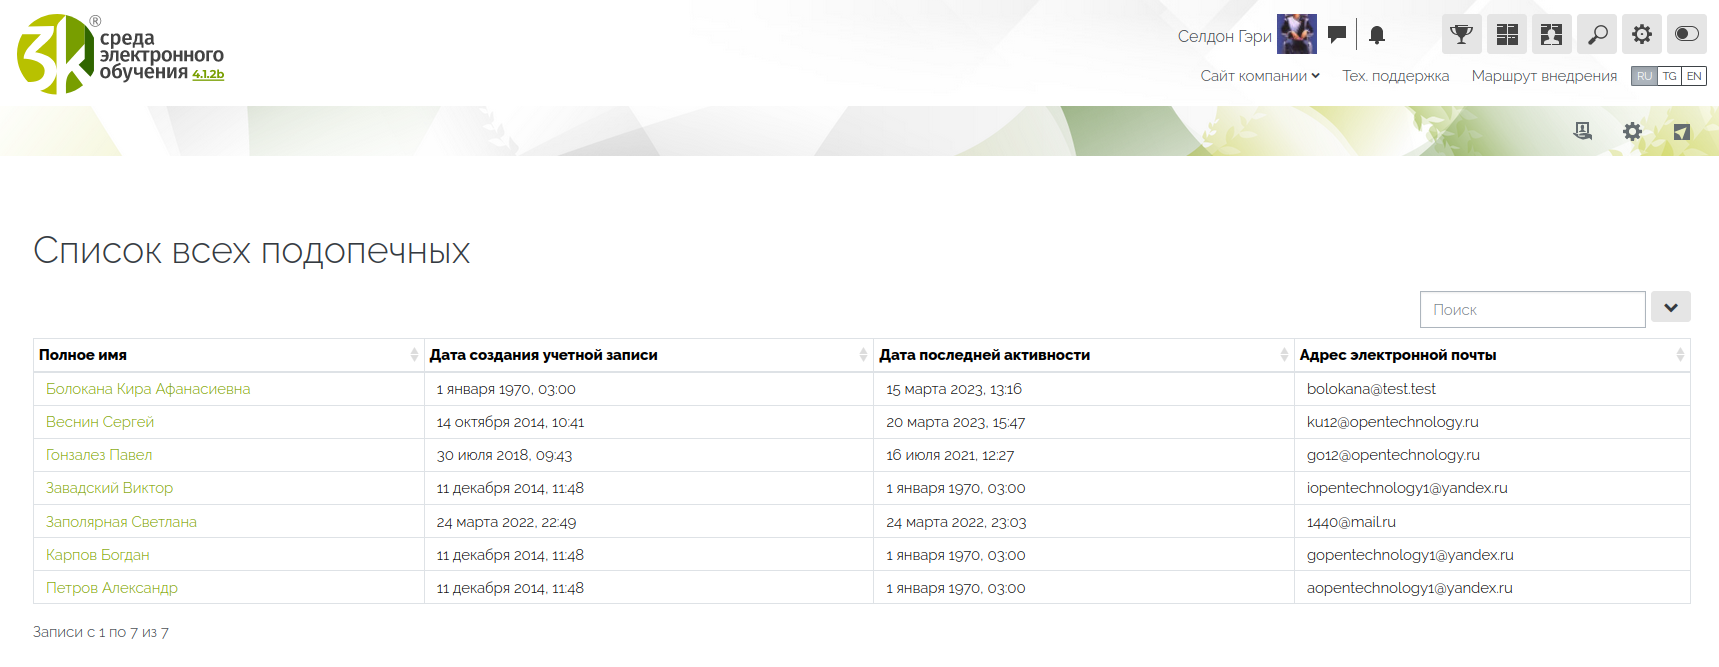Screen dimensions: 1719x667
Task: Open the dashboard tiles icon
Action: click(1507, 35)
